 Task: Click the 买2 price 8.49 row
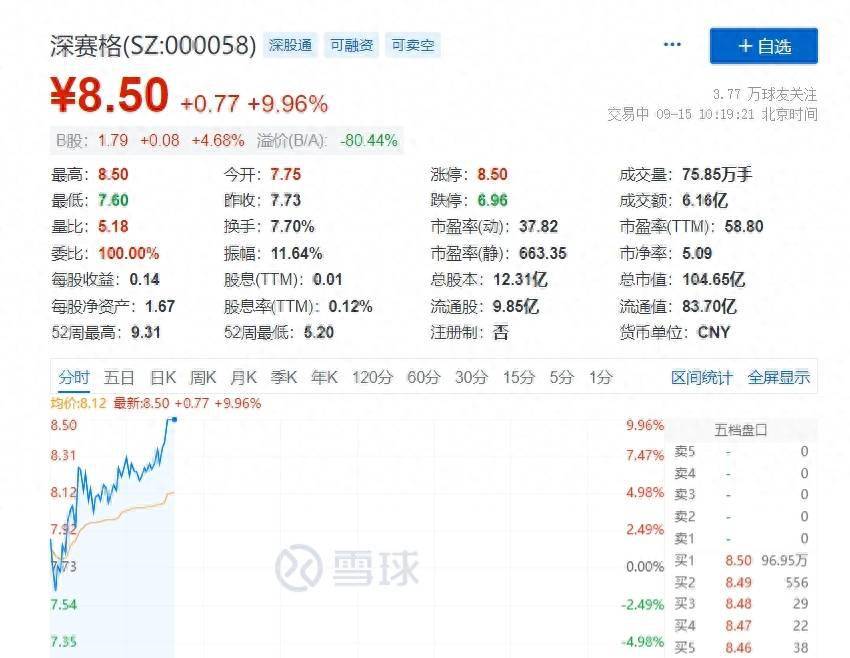[x=740, y=583]
